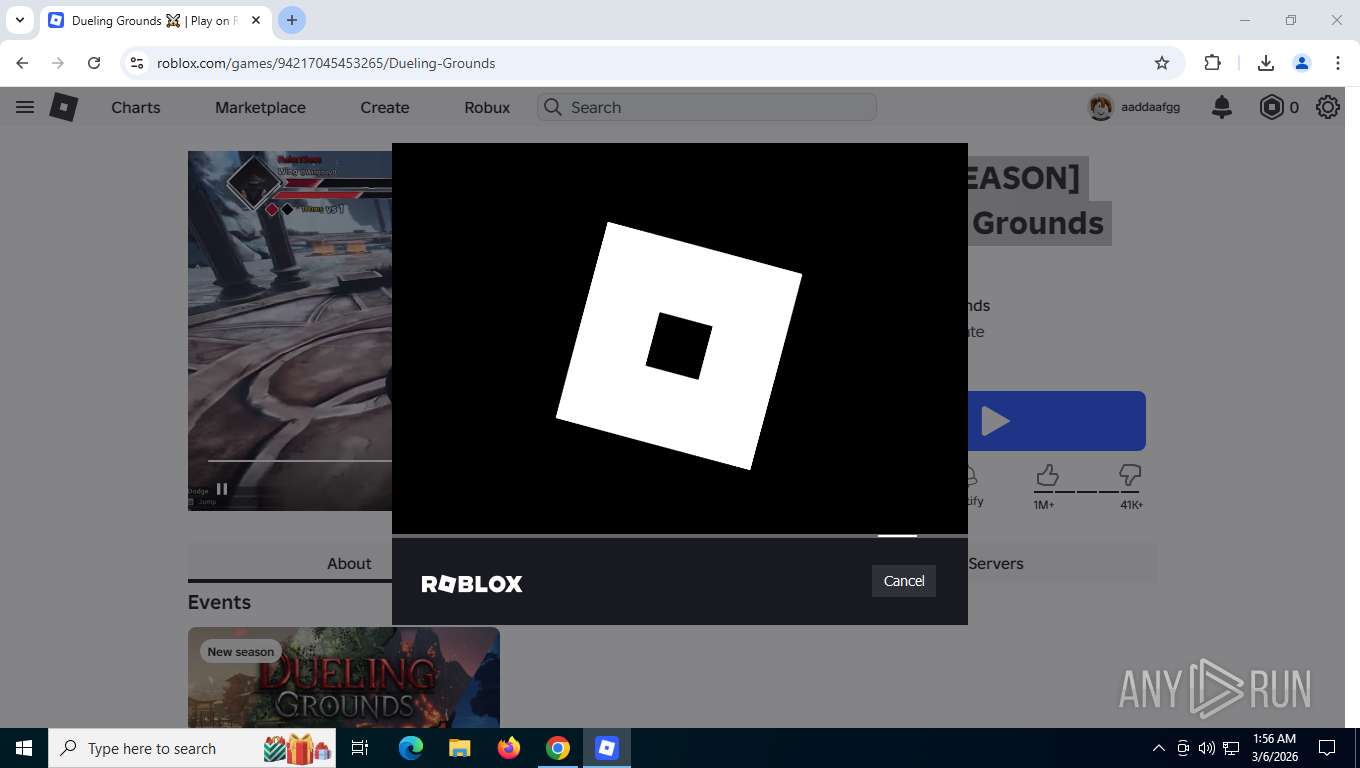Open the Roblox settings gear

[1328, 107]
